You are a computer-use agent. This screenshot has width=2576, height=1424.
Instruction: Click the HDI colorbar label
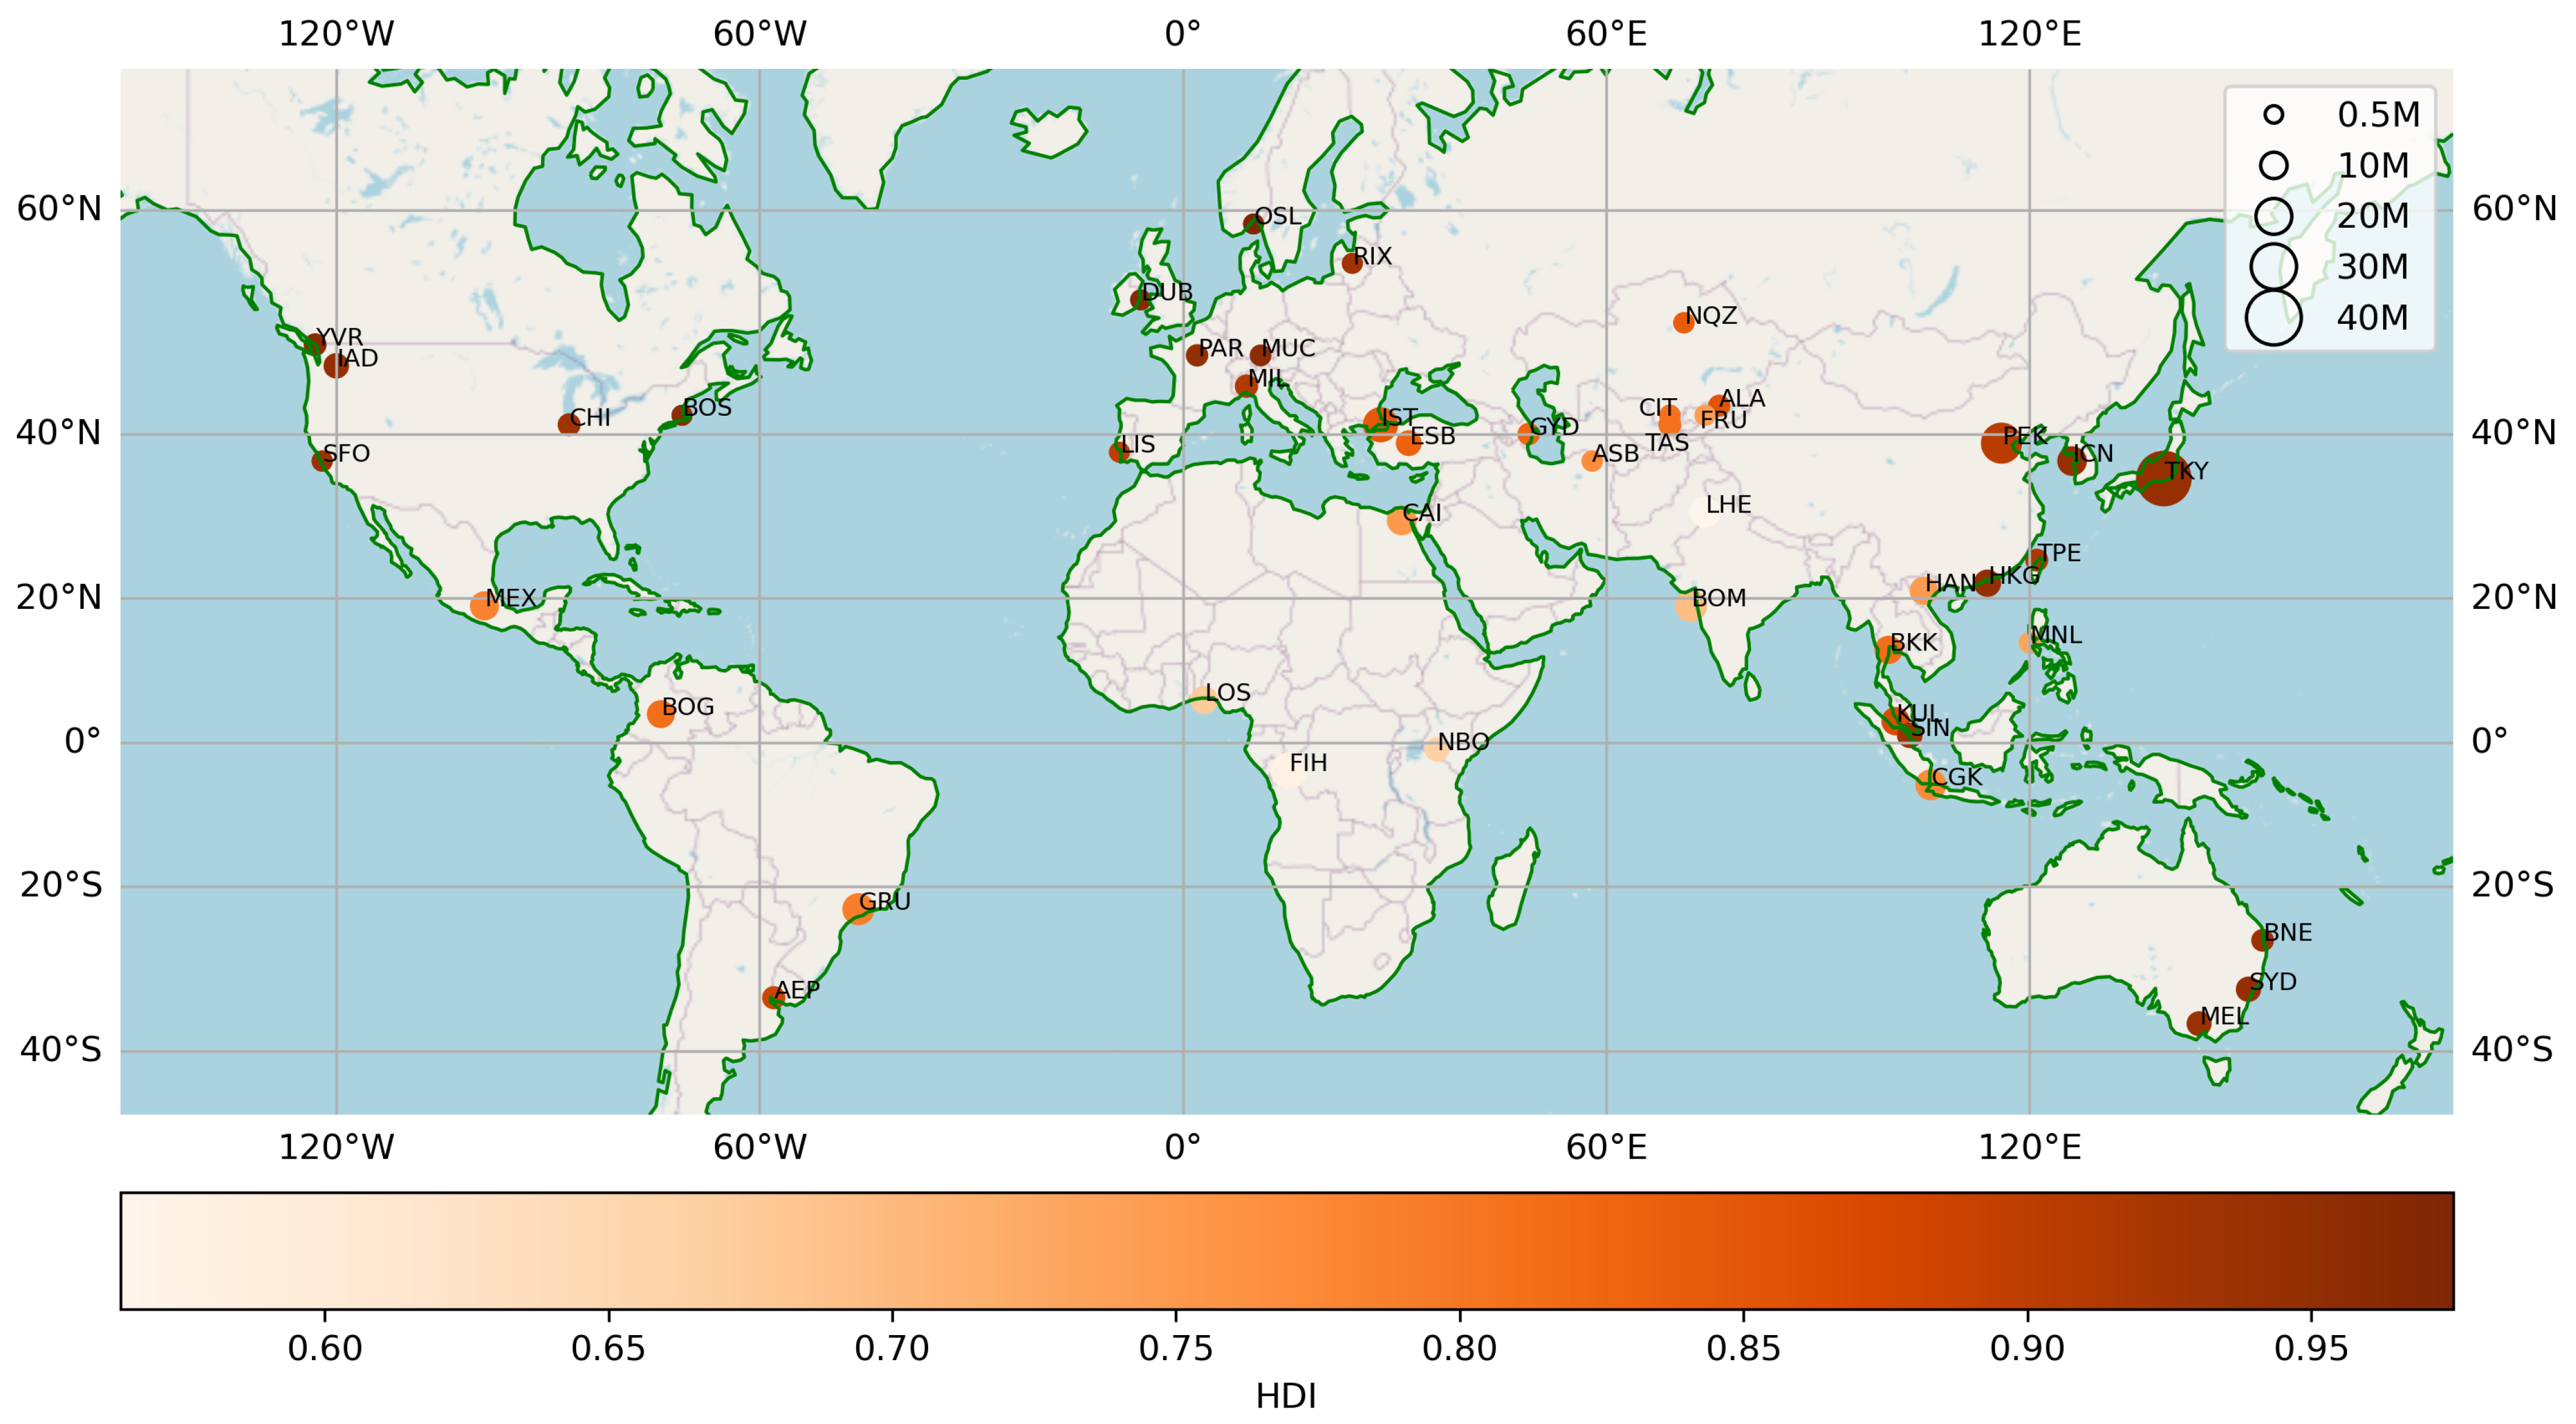pyautogui.click(x=1286, y=1396)
